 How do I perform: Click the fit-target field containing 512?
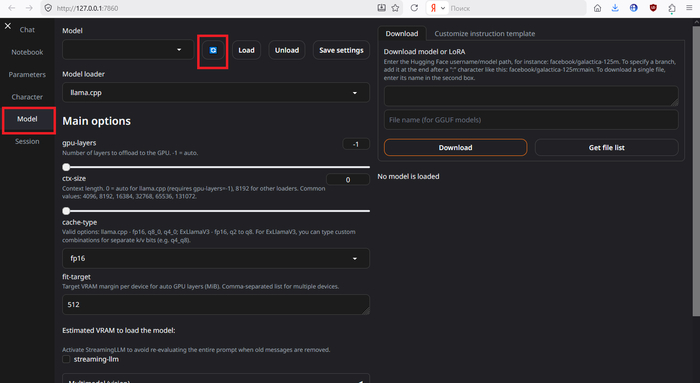tap(216, 304)
